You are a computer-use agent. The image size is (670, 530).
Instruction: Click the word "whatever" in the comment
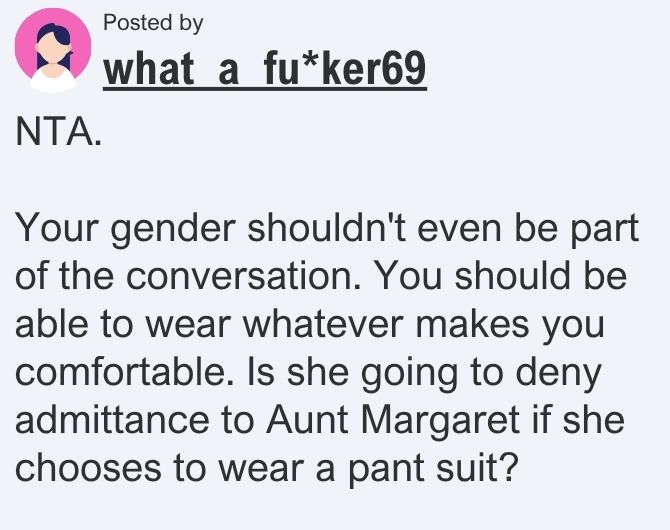323,324
